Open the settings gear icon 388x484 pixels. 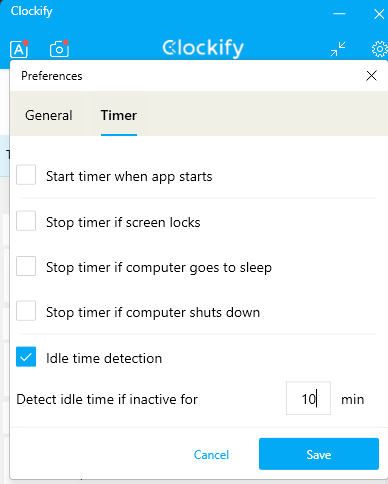(x=379, y=49)
